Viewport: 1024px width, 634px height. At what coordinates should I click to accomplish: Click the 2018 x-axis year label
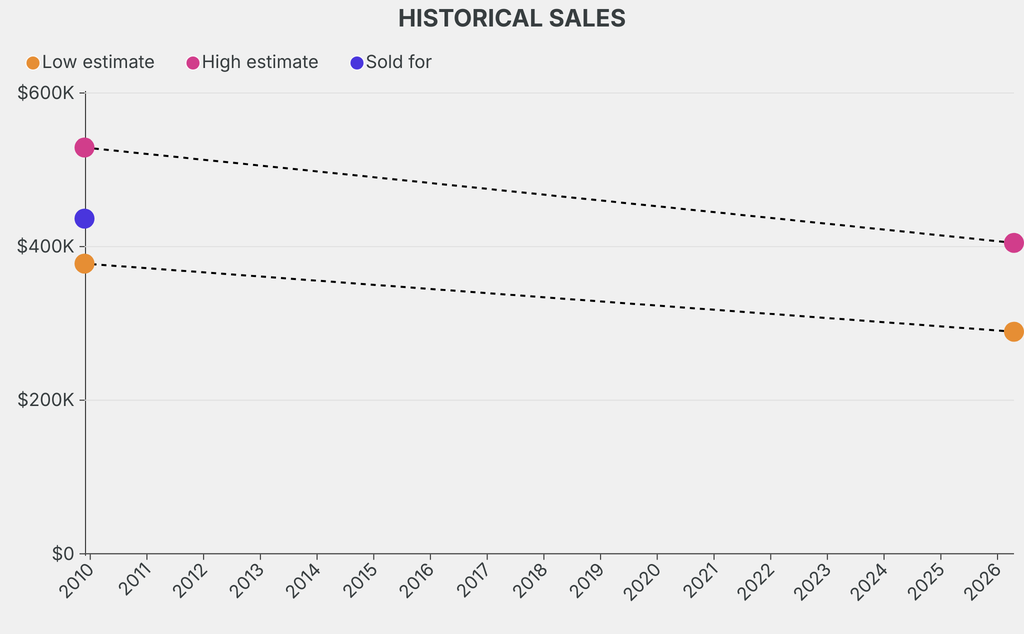click(x=530, y=579)
